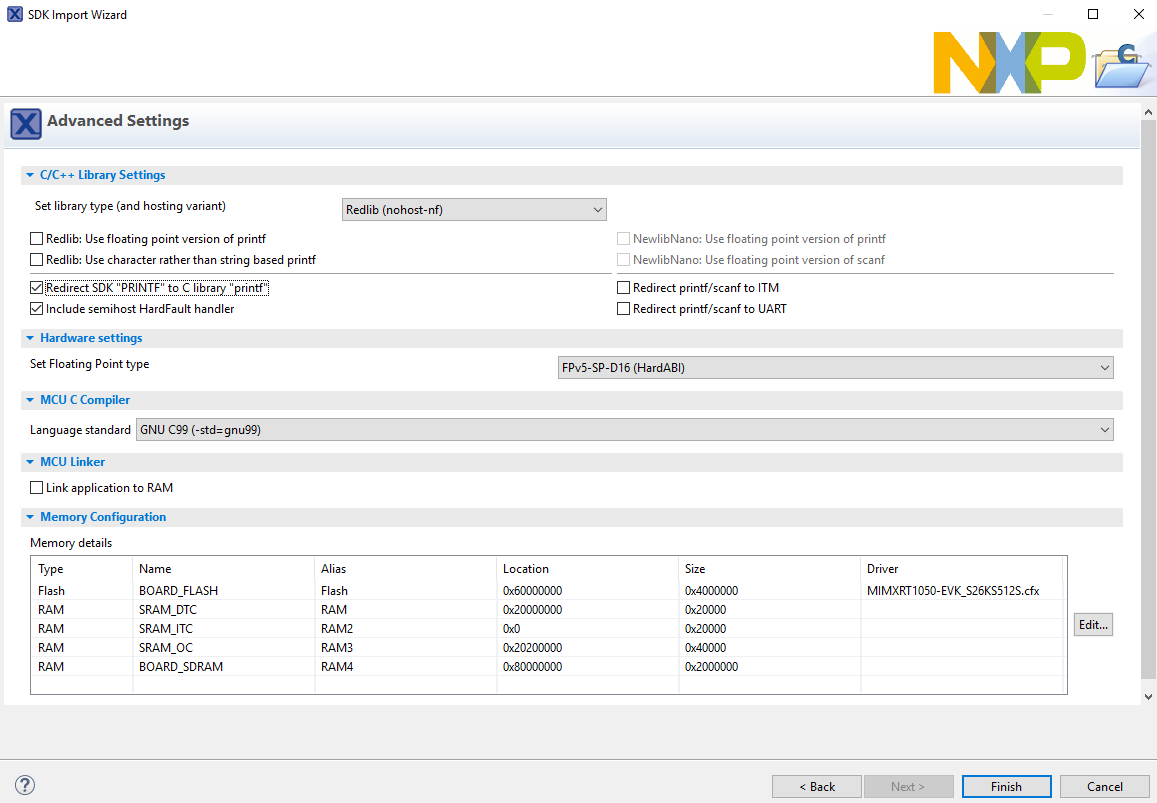
Task: Collapse the Memory Configuration section
Action: point(30,517)
